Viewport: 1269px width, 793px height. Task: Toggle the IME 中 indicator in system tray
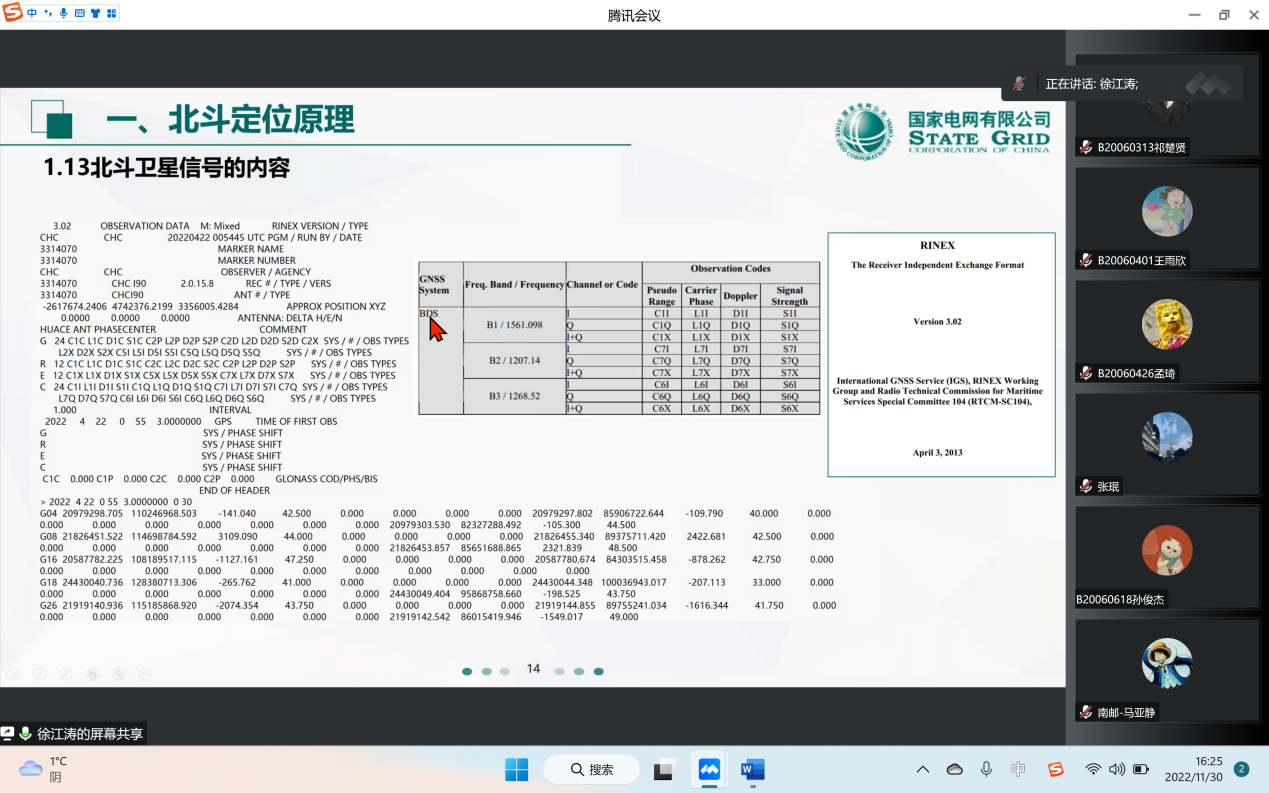[x=1018, y=769]
